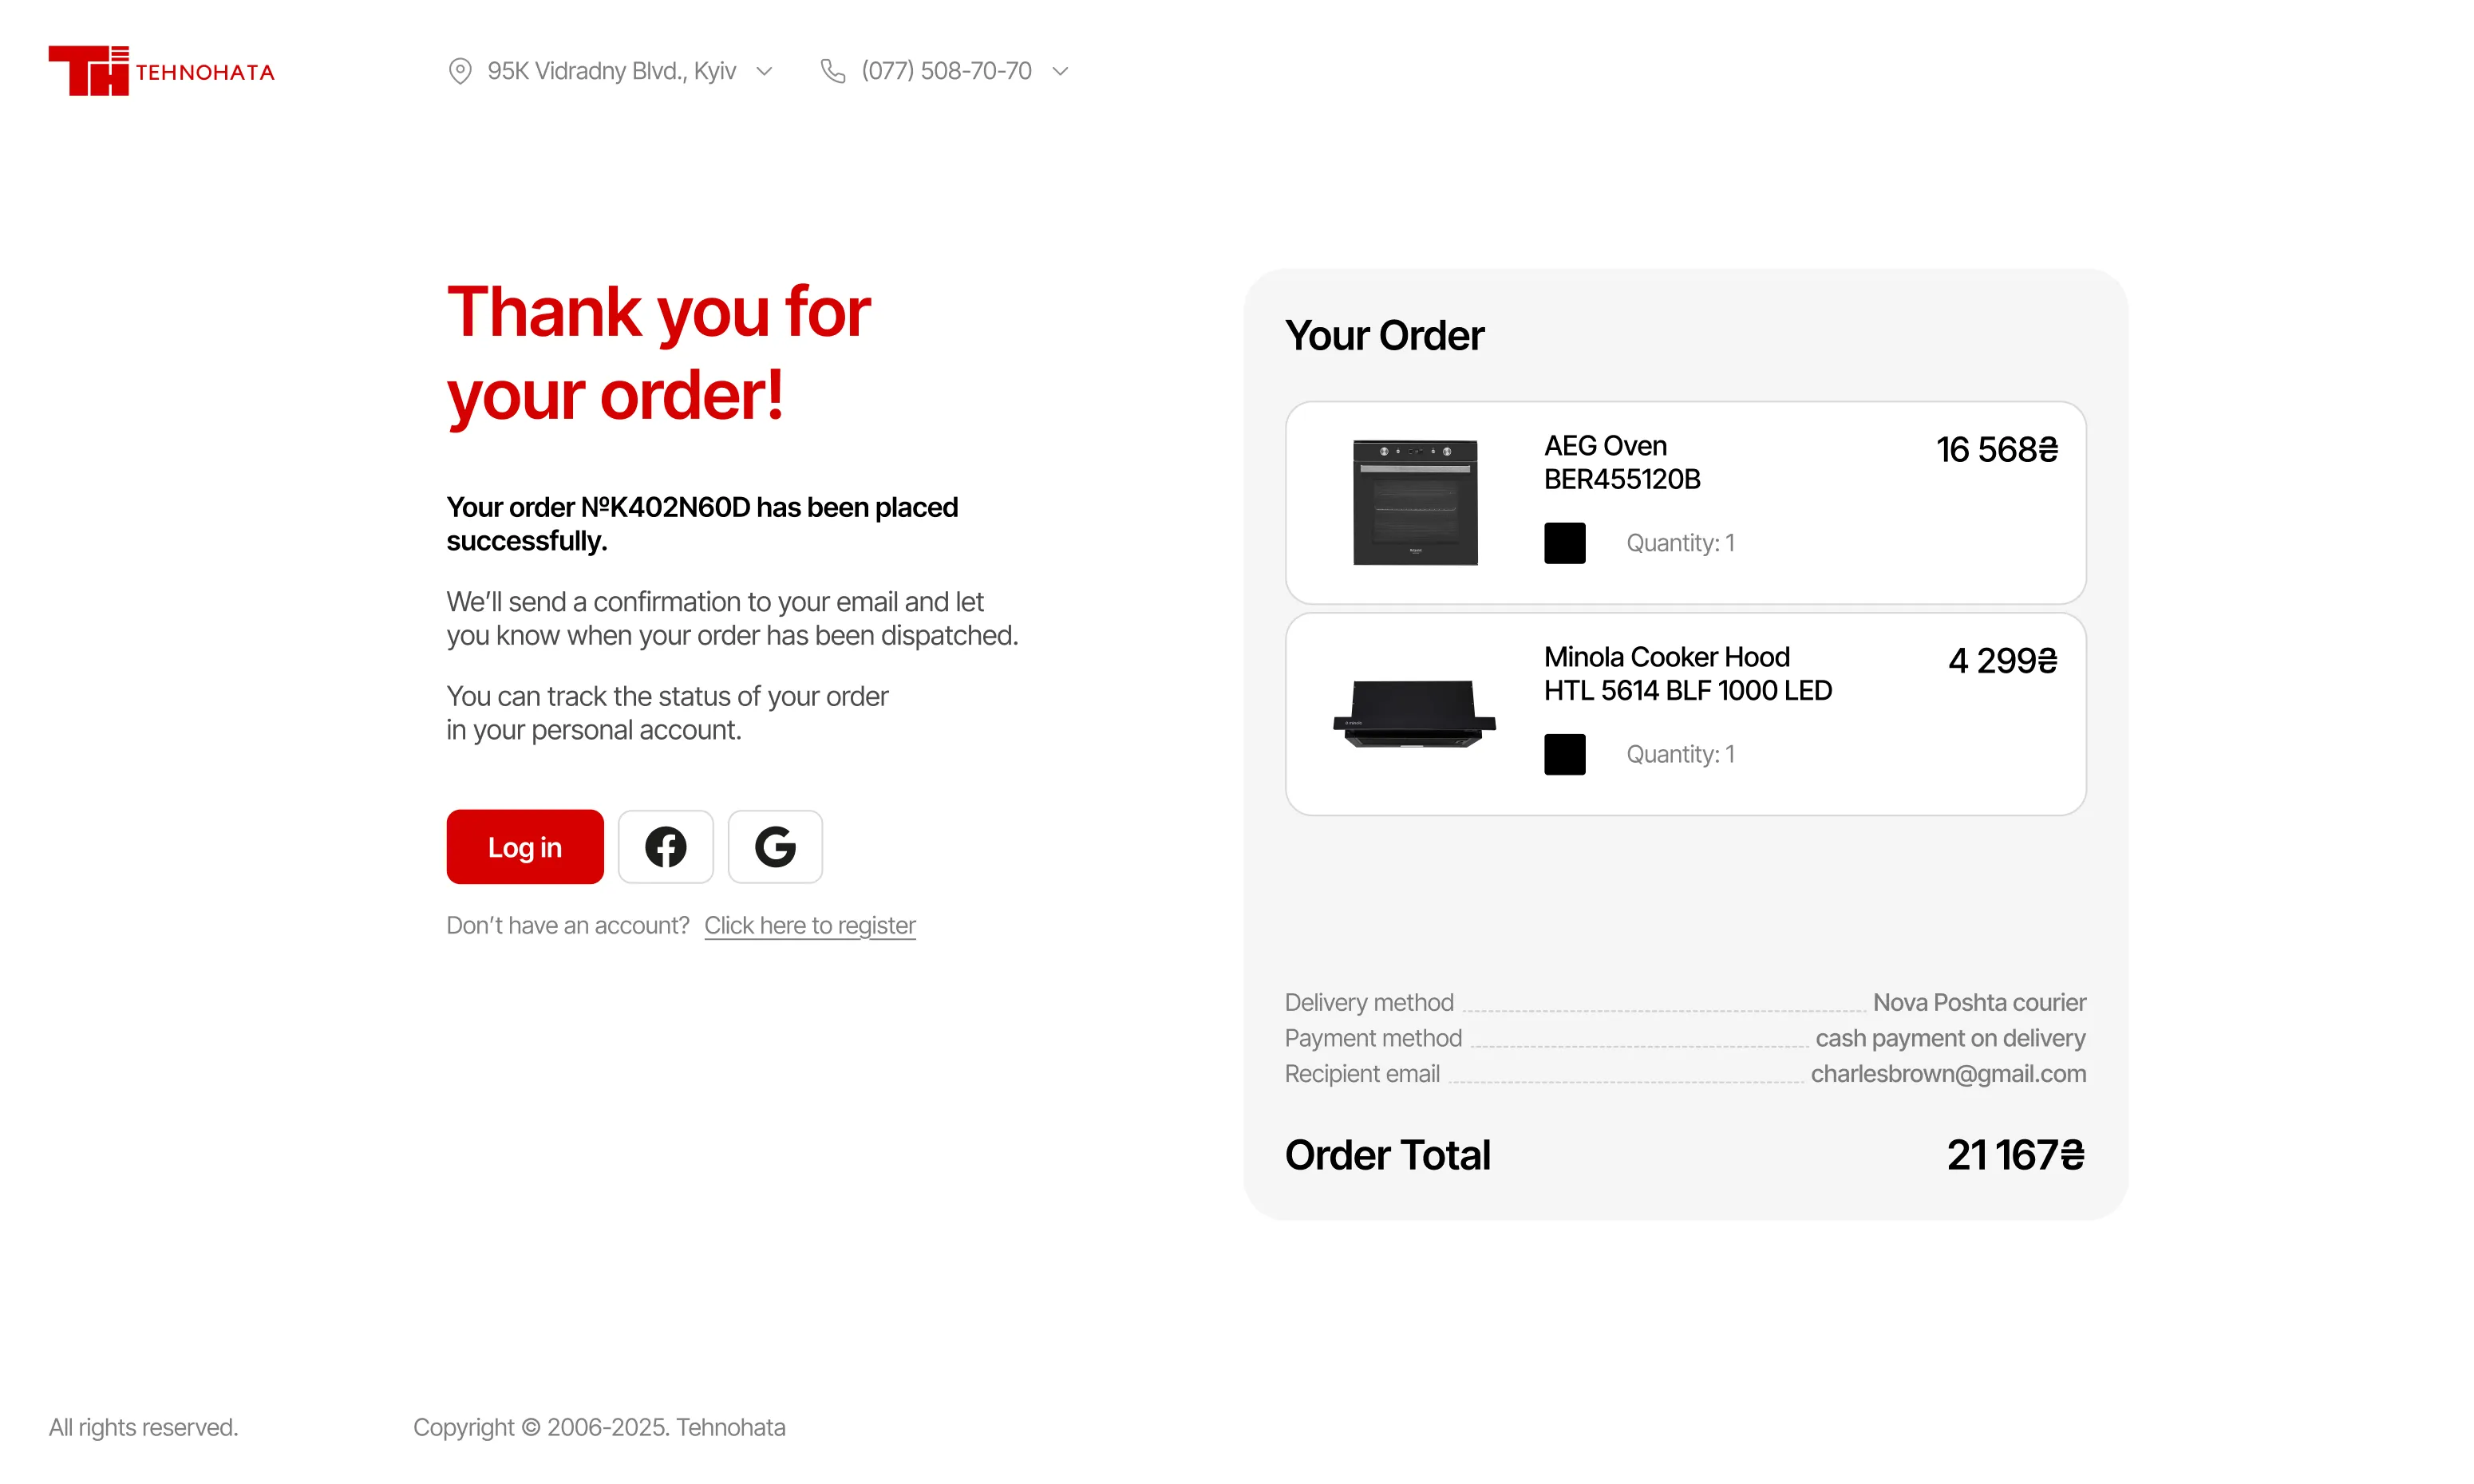The width and height of the screenshot is (2474, 1484).
Task: Click the 95K Vidradny Blvd., Kyiv address
Action: (611, 71)
